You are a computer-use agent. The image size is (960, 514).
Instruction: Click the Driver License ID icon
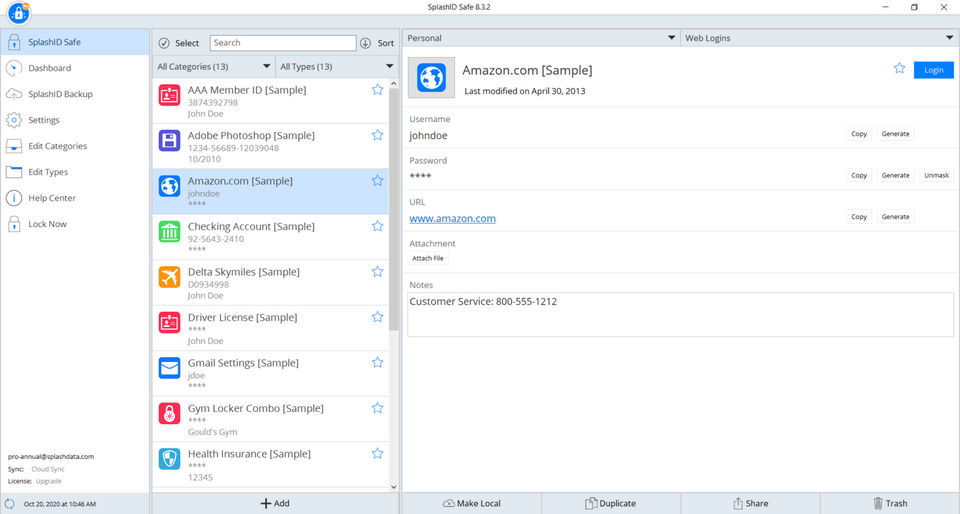[x=170, y=322]
